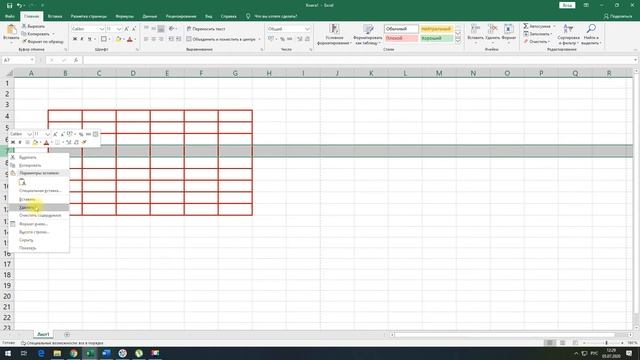Add a new sheet with plus icon
The width and height of the screenshot is (640, 360).
67,334
